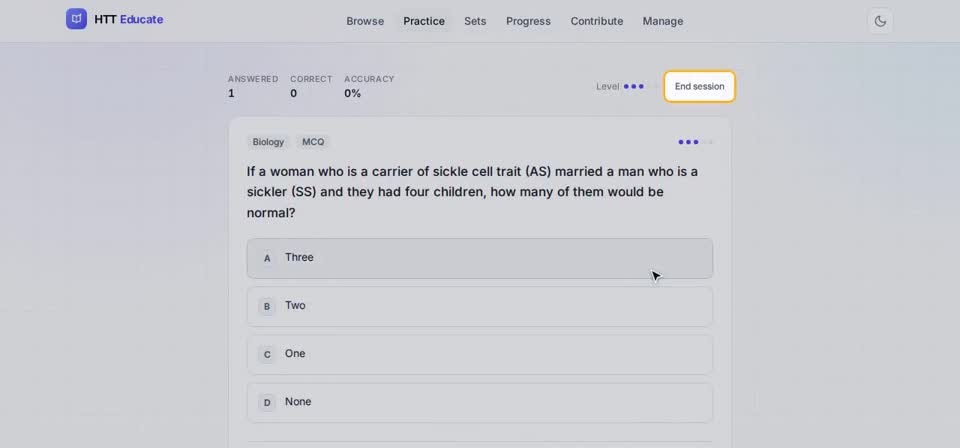Click the HTT Educate brand name
Screen dimensions: 960x448
click(x=129, y=20)
